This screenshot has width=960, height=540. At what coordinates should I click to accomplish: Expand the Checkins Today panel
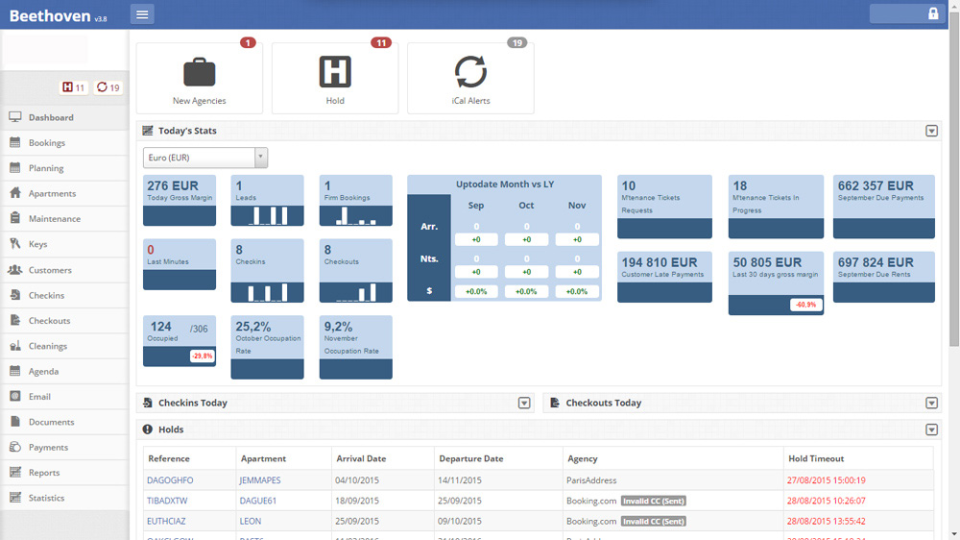pyautogui.click(x=524, y=403)
